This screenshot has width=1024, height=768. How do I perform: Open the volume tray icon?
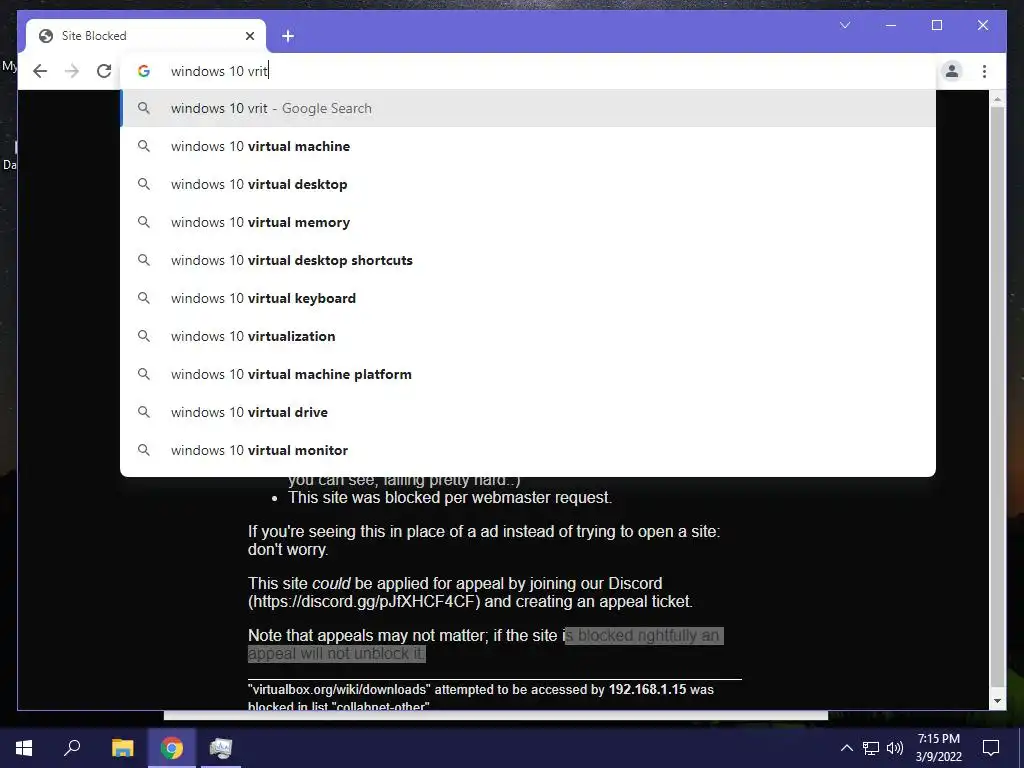point(895,748)
